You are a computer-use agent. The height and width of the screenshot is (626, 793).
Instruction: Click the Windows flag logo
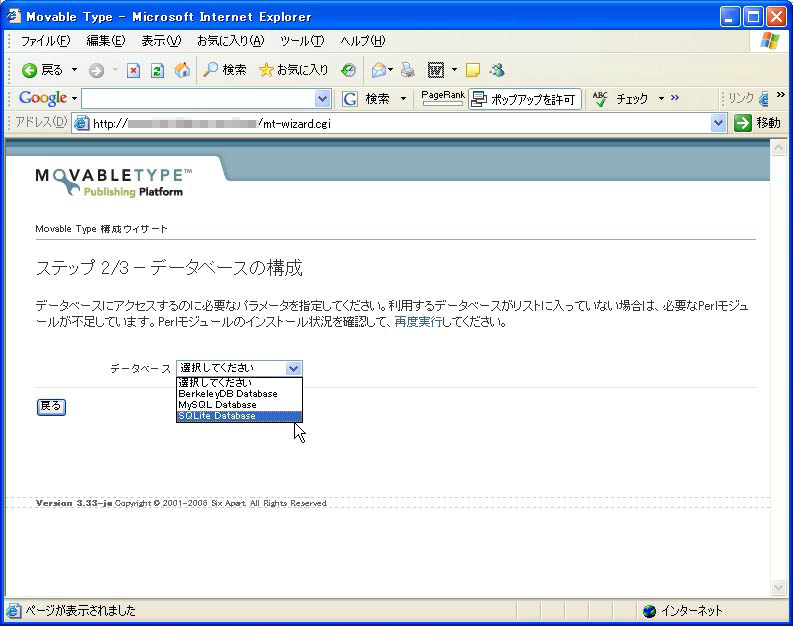coord(769,41)
